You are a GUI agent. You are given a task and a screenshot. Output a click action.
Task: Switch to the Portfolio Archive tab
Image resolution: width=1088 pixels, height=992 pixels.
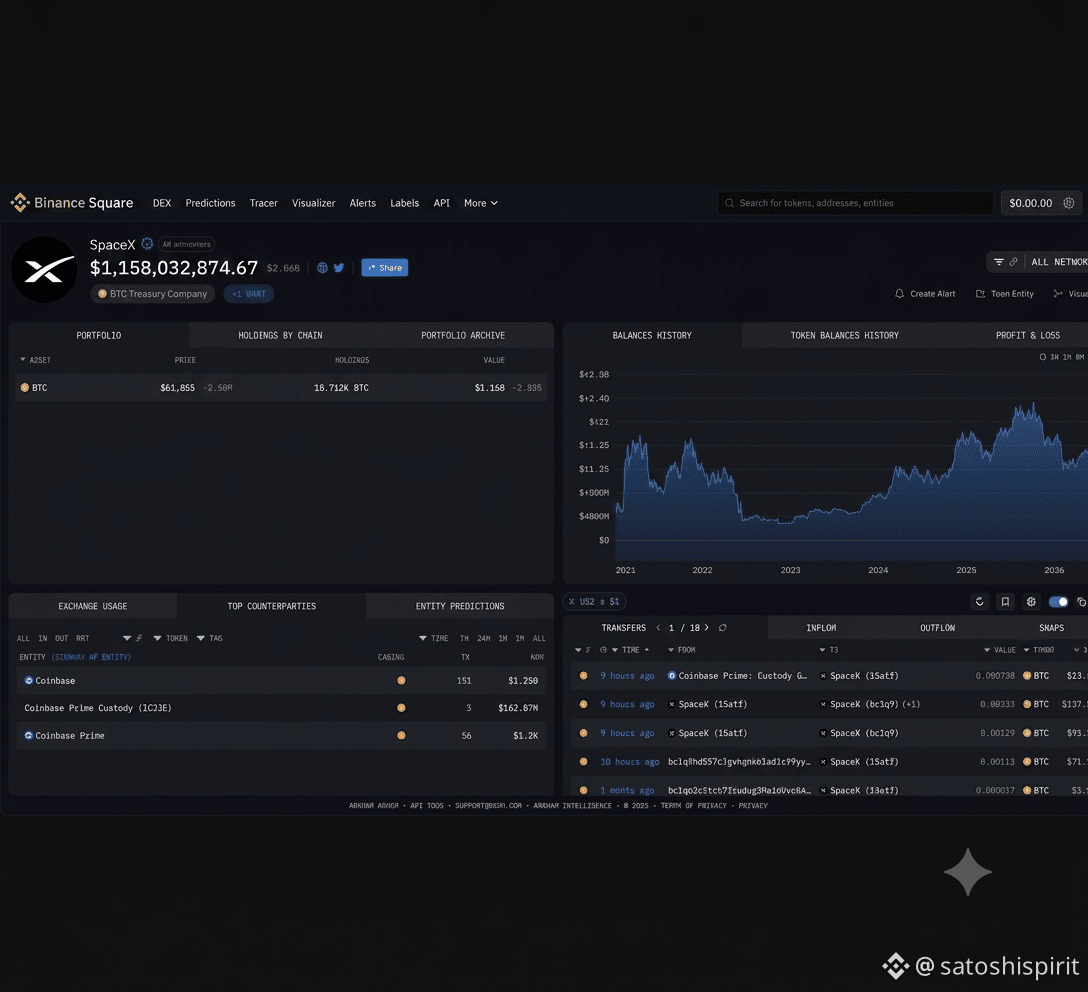point(463,335)
